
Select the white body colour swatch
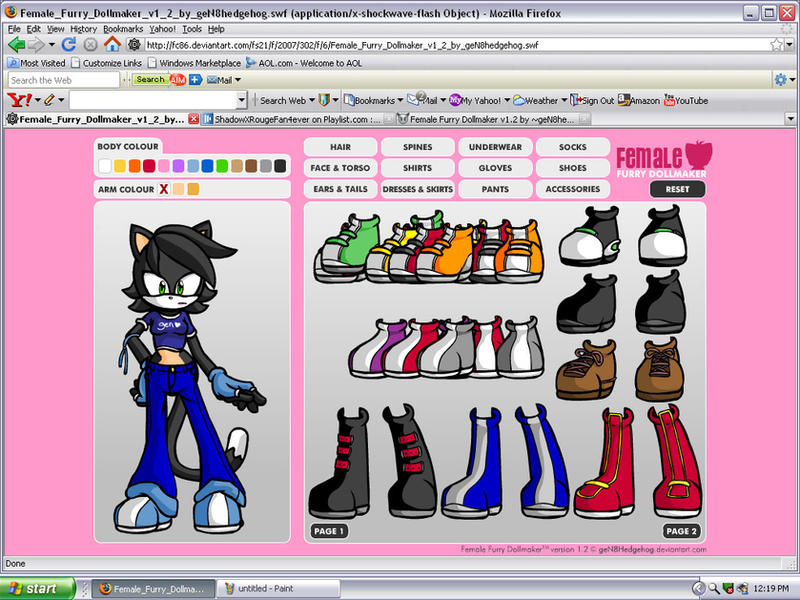[105, 166]
